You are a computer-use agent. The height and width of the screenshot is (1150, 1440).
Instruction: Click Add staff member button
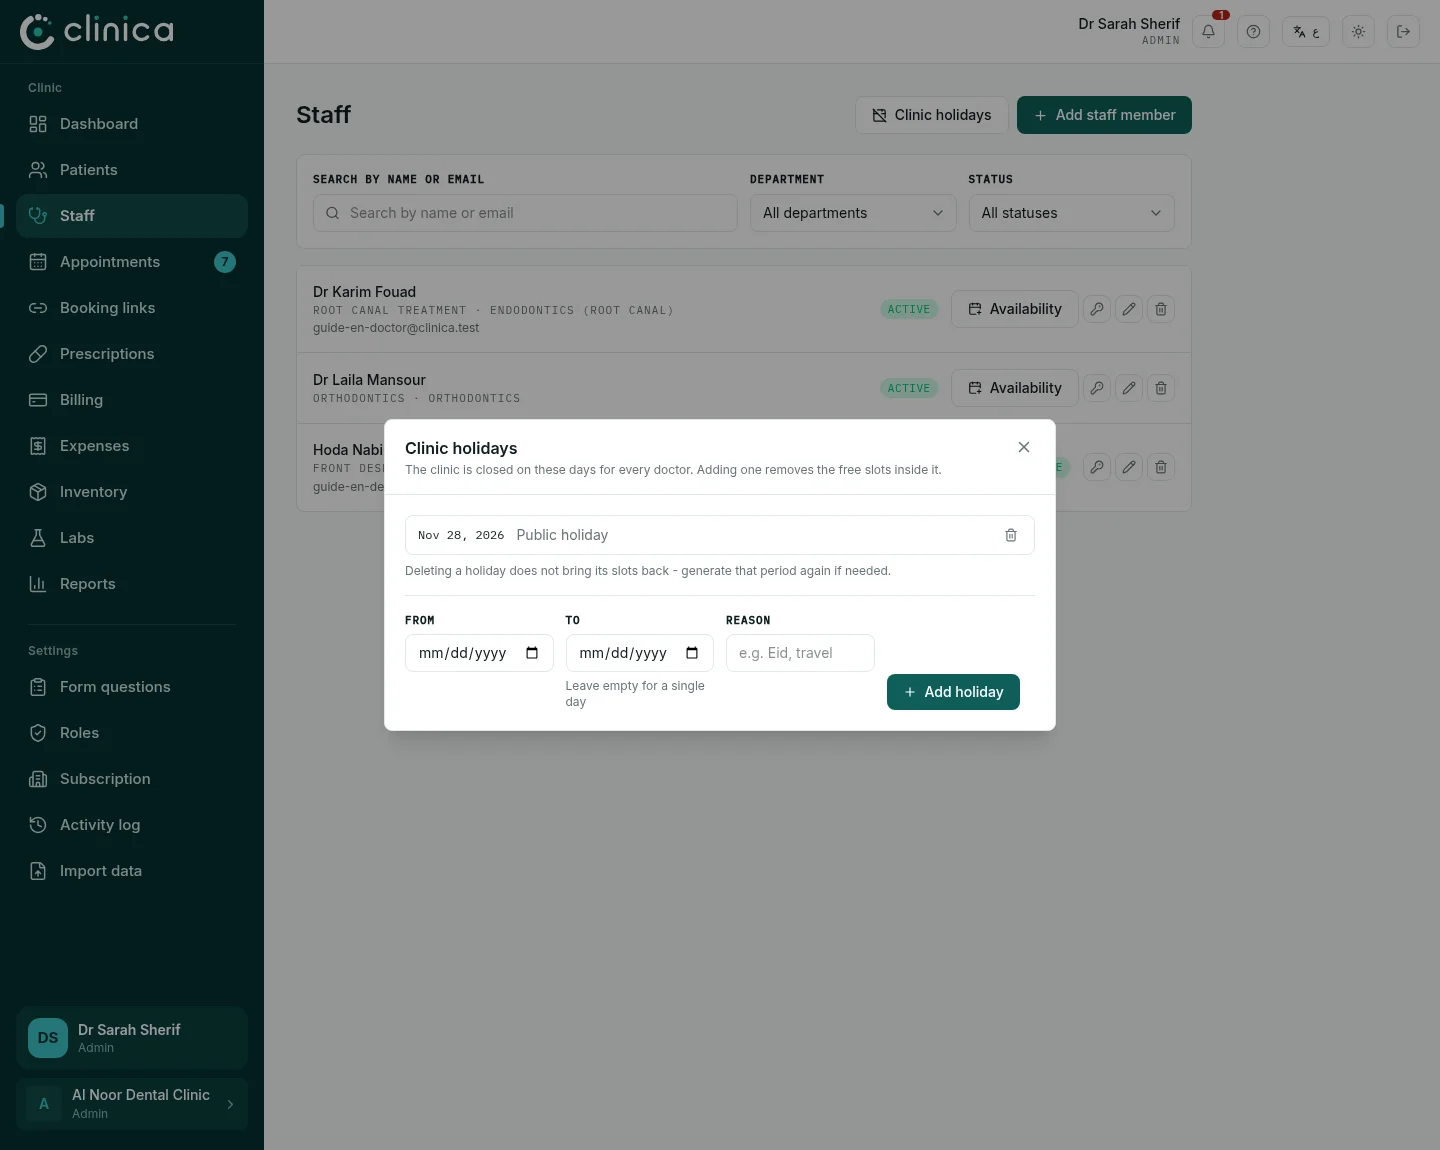(1104, 115)
